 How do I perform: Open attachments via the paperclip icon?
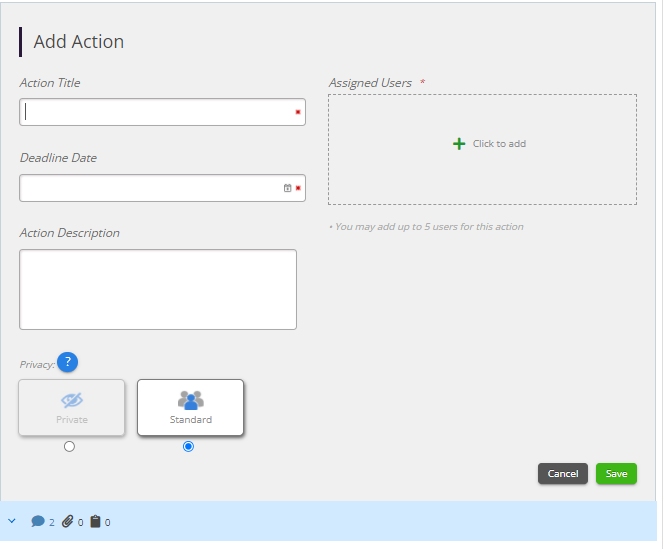[x=67, y=521]
